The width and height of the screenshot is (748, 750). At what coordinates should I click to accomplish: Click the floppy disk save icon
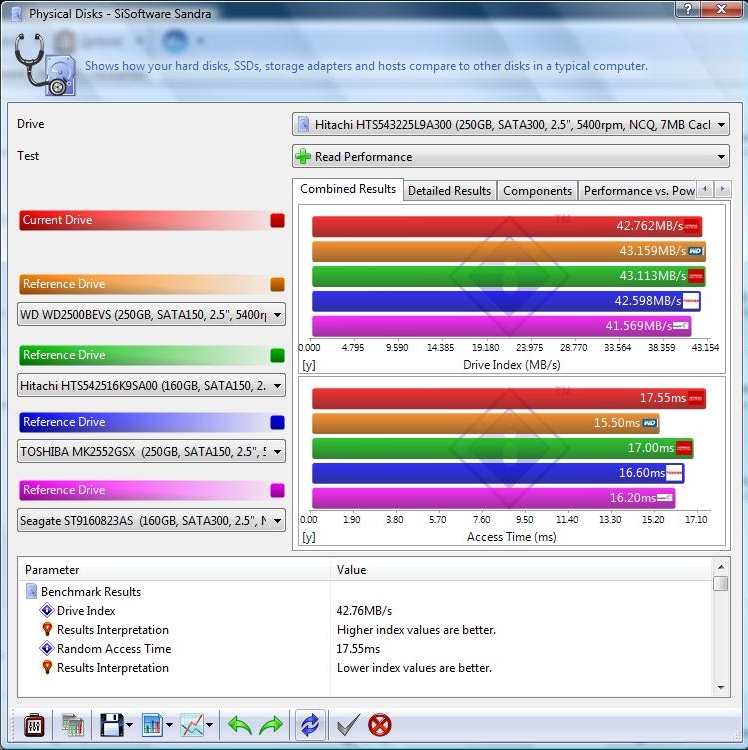point(111,725)
